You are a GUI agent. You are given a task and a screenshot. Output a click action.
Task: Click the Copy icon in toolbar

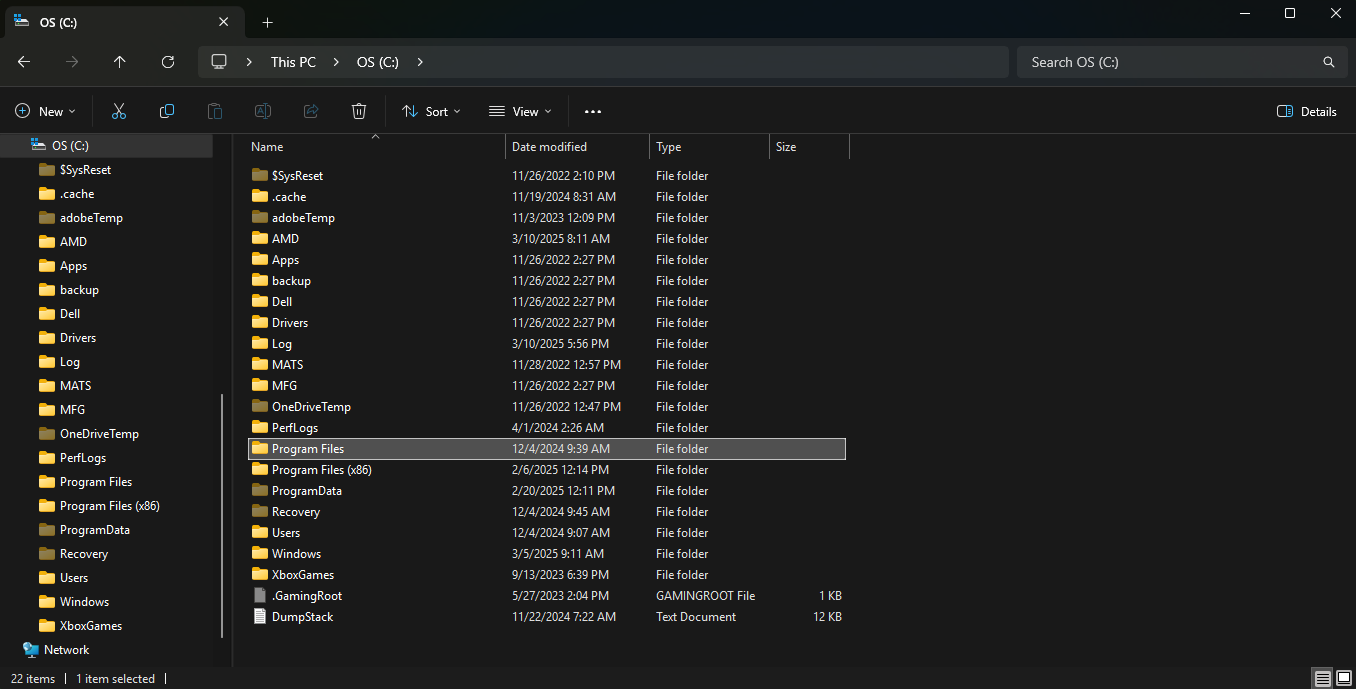click(167, 111)
